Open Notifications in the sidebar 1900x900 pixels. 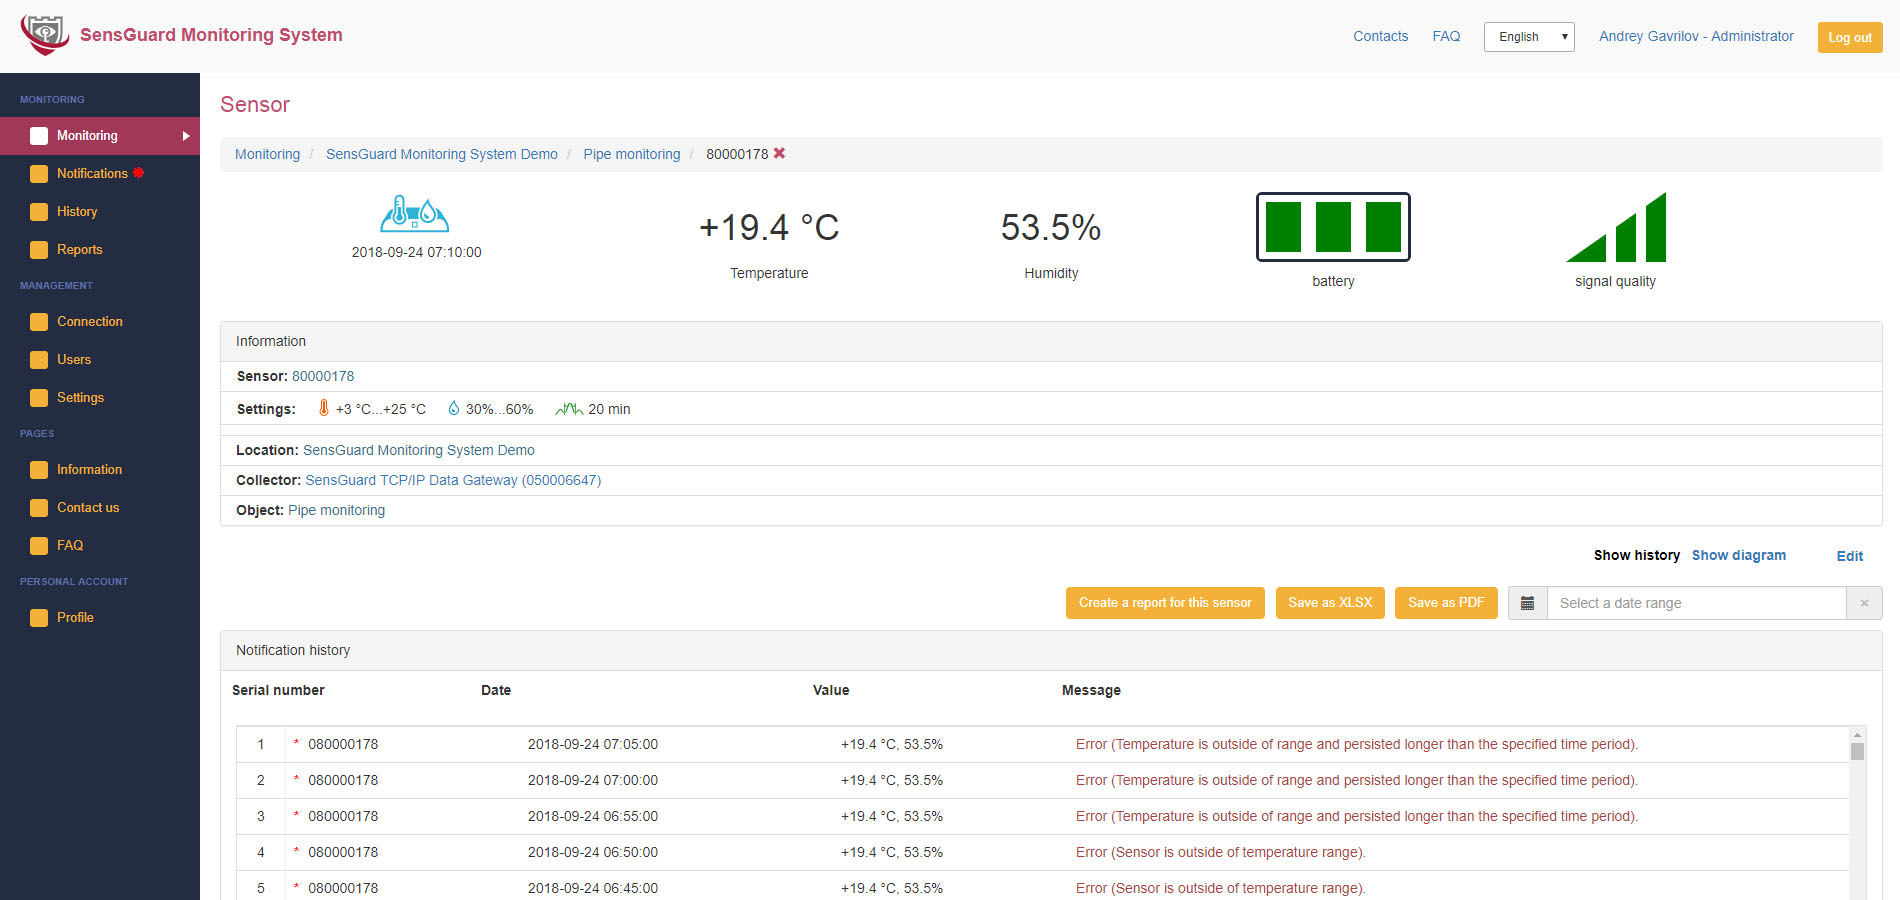click(x=92, y=174)
